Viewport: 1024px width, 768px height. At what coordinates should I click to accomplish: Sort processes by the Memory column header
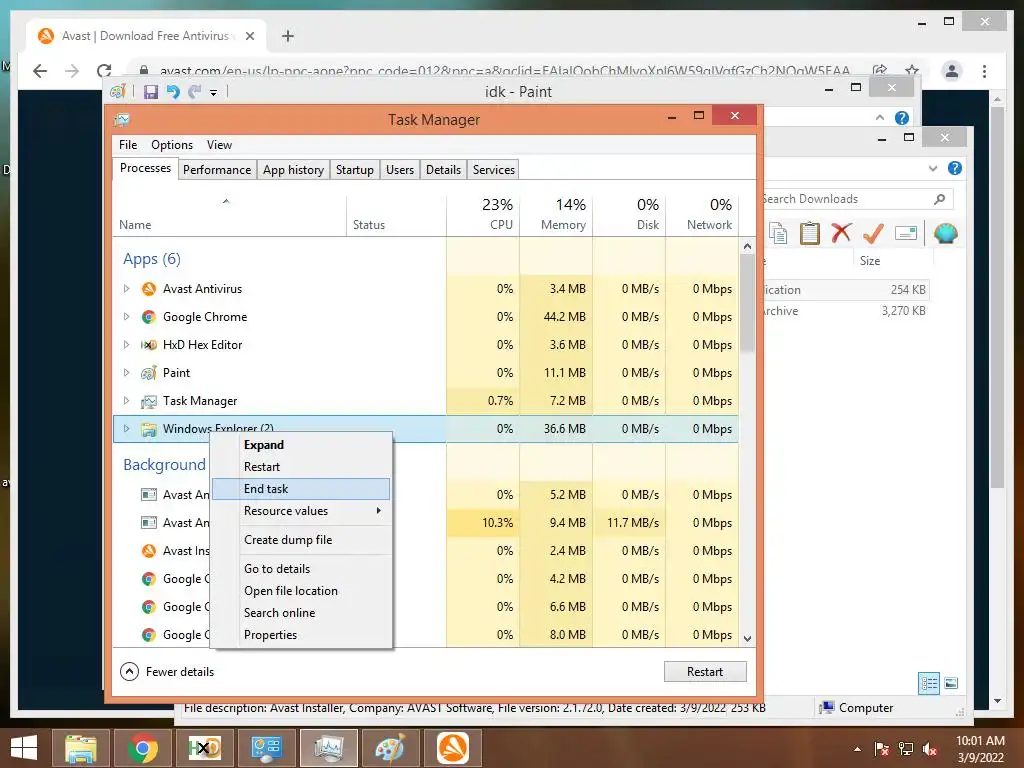click(556, 216)
